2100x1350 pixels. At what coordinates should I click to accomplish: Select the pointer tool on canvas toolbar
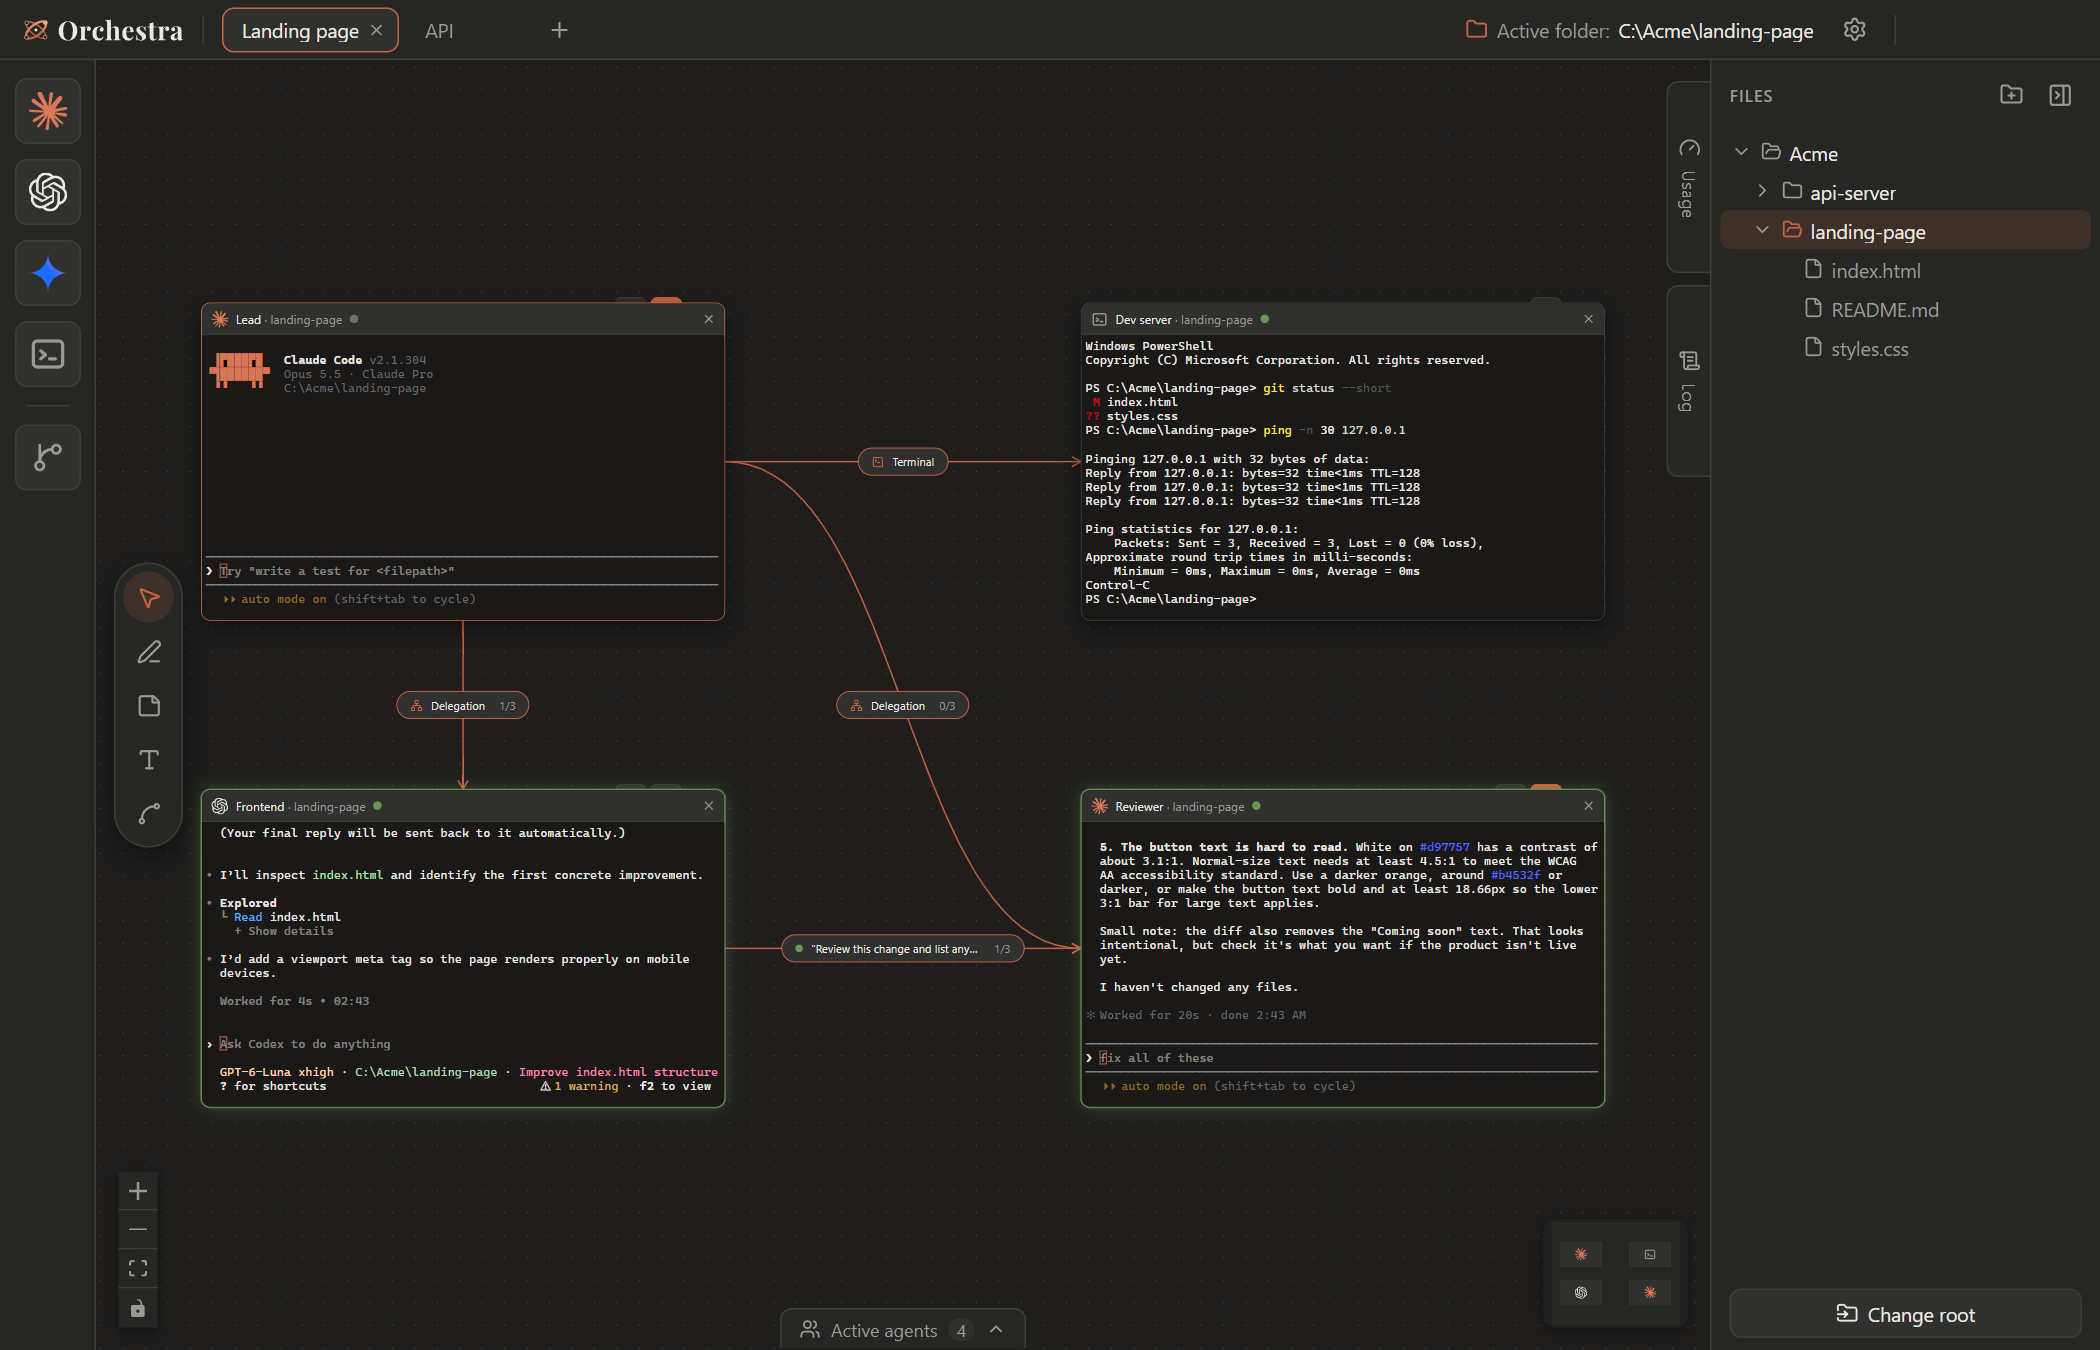pyautogui.click(x=149, y=598)
